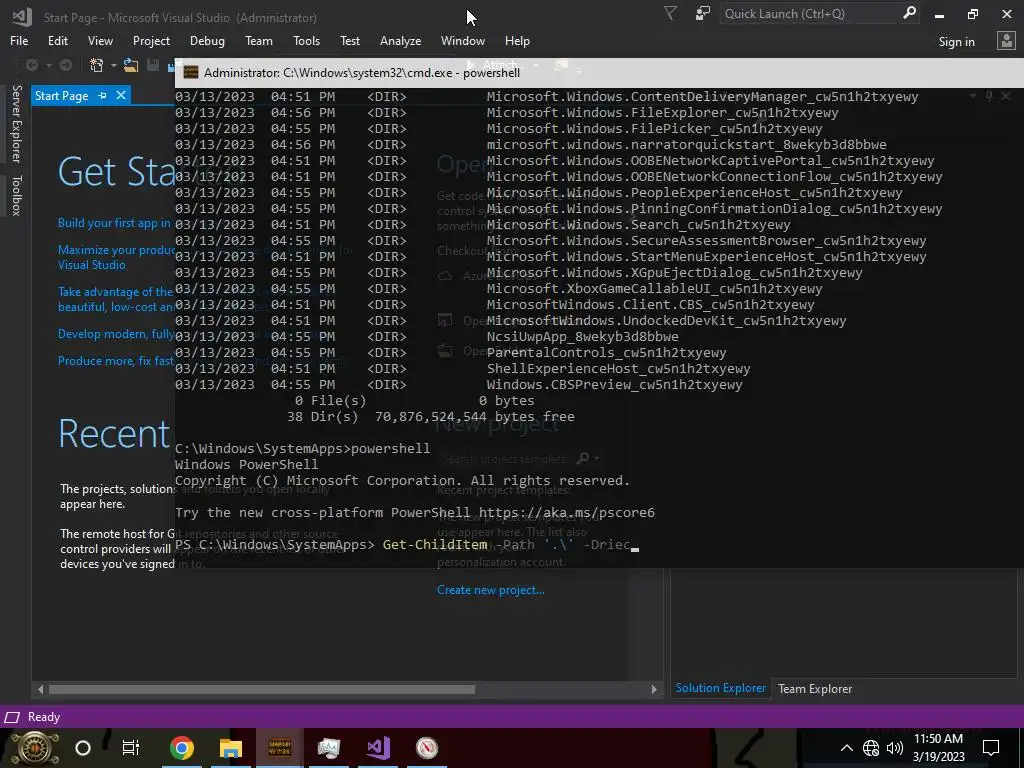Select the Start Page document tab
This screenshot has height=768, width=1024.
61,95
